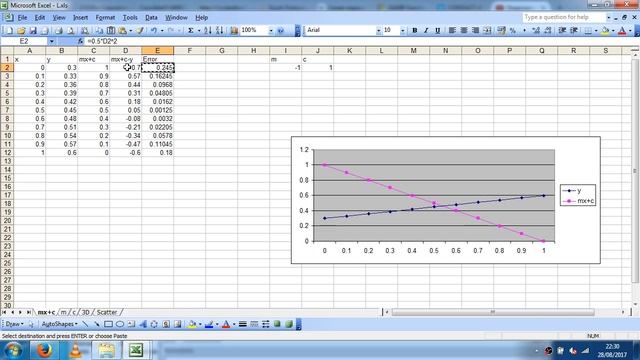Click the AutoSum sigma icon
The image size is (640, 360).
click(x=191, y=31)
